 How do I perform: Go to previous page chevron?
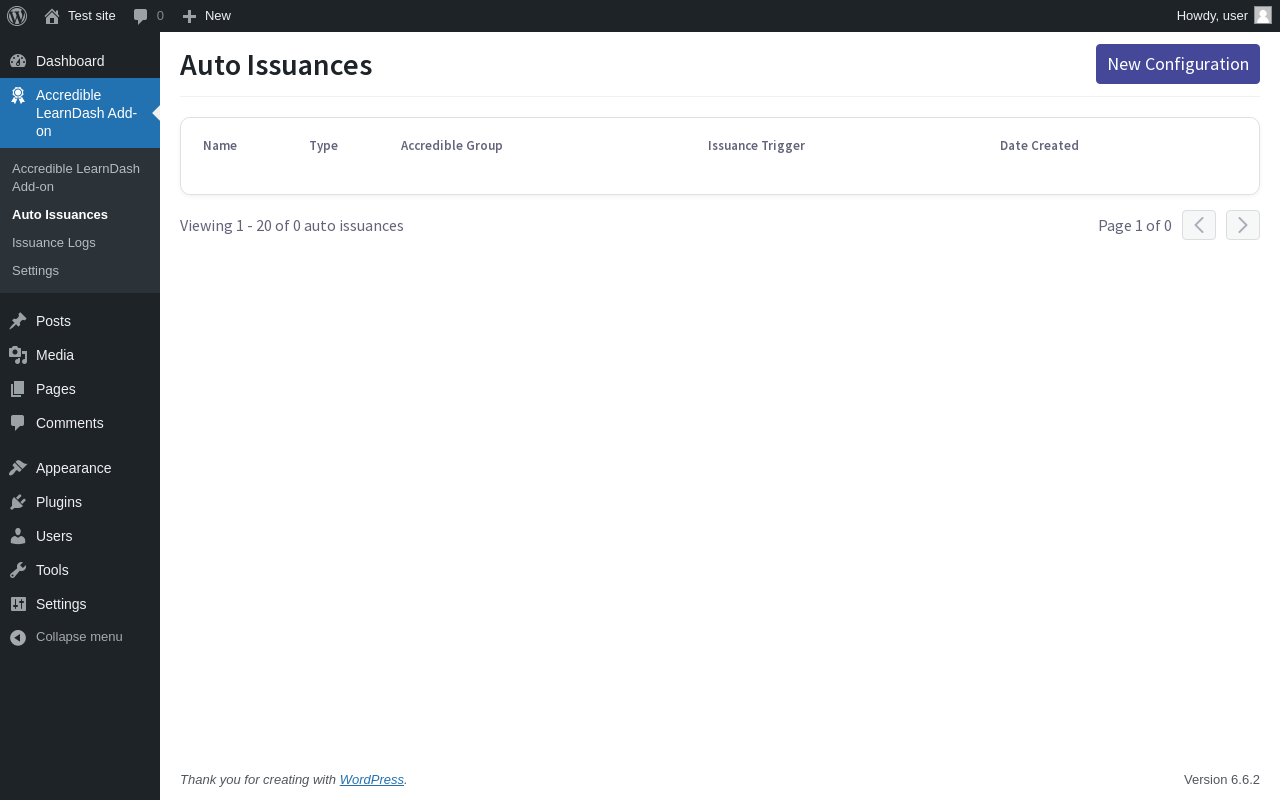[1199, 225]
